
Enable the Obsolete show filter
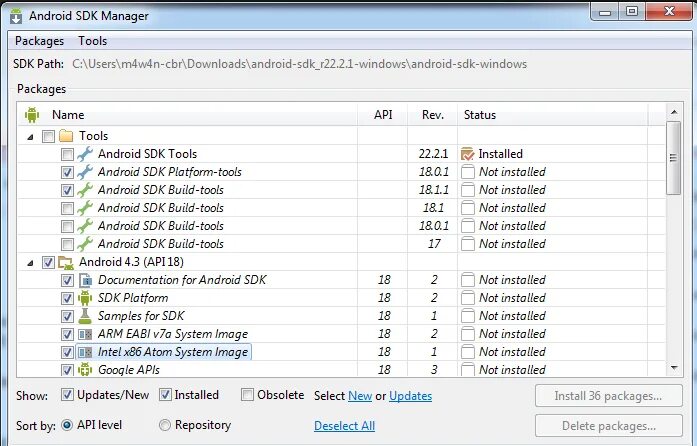247,394
